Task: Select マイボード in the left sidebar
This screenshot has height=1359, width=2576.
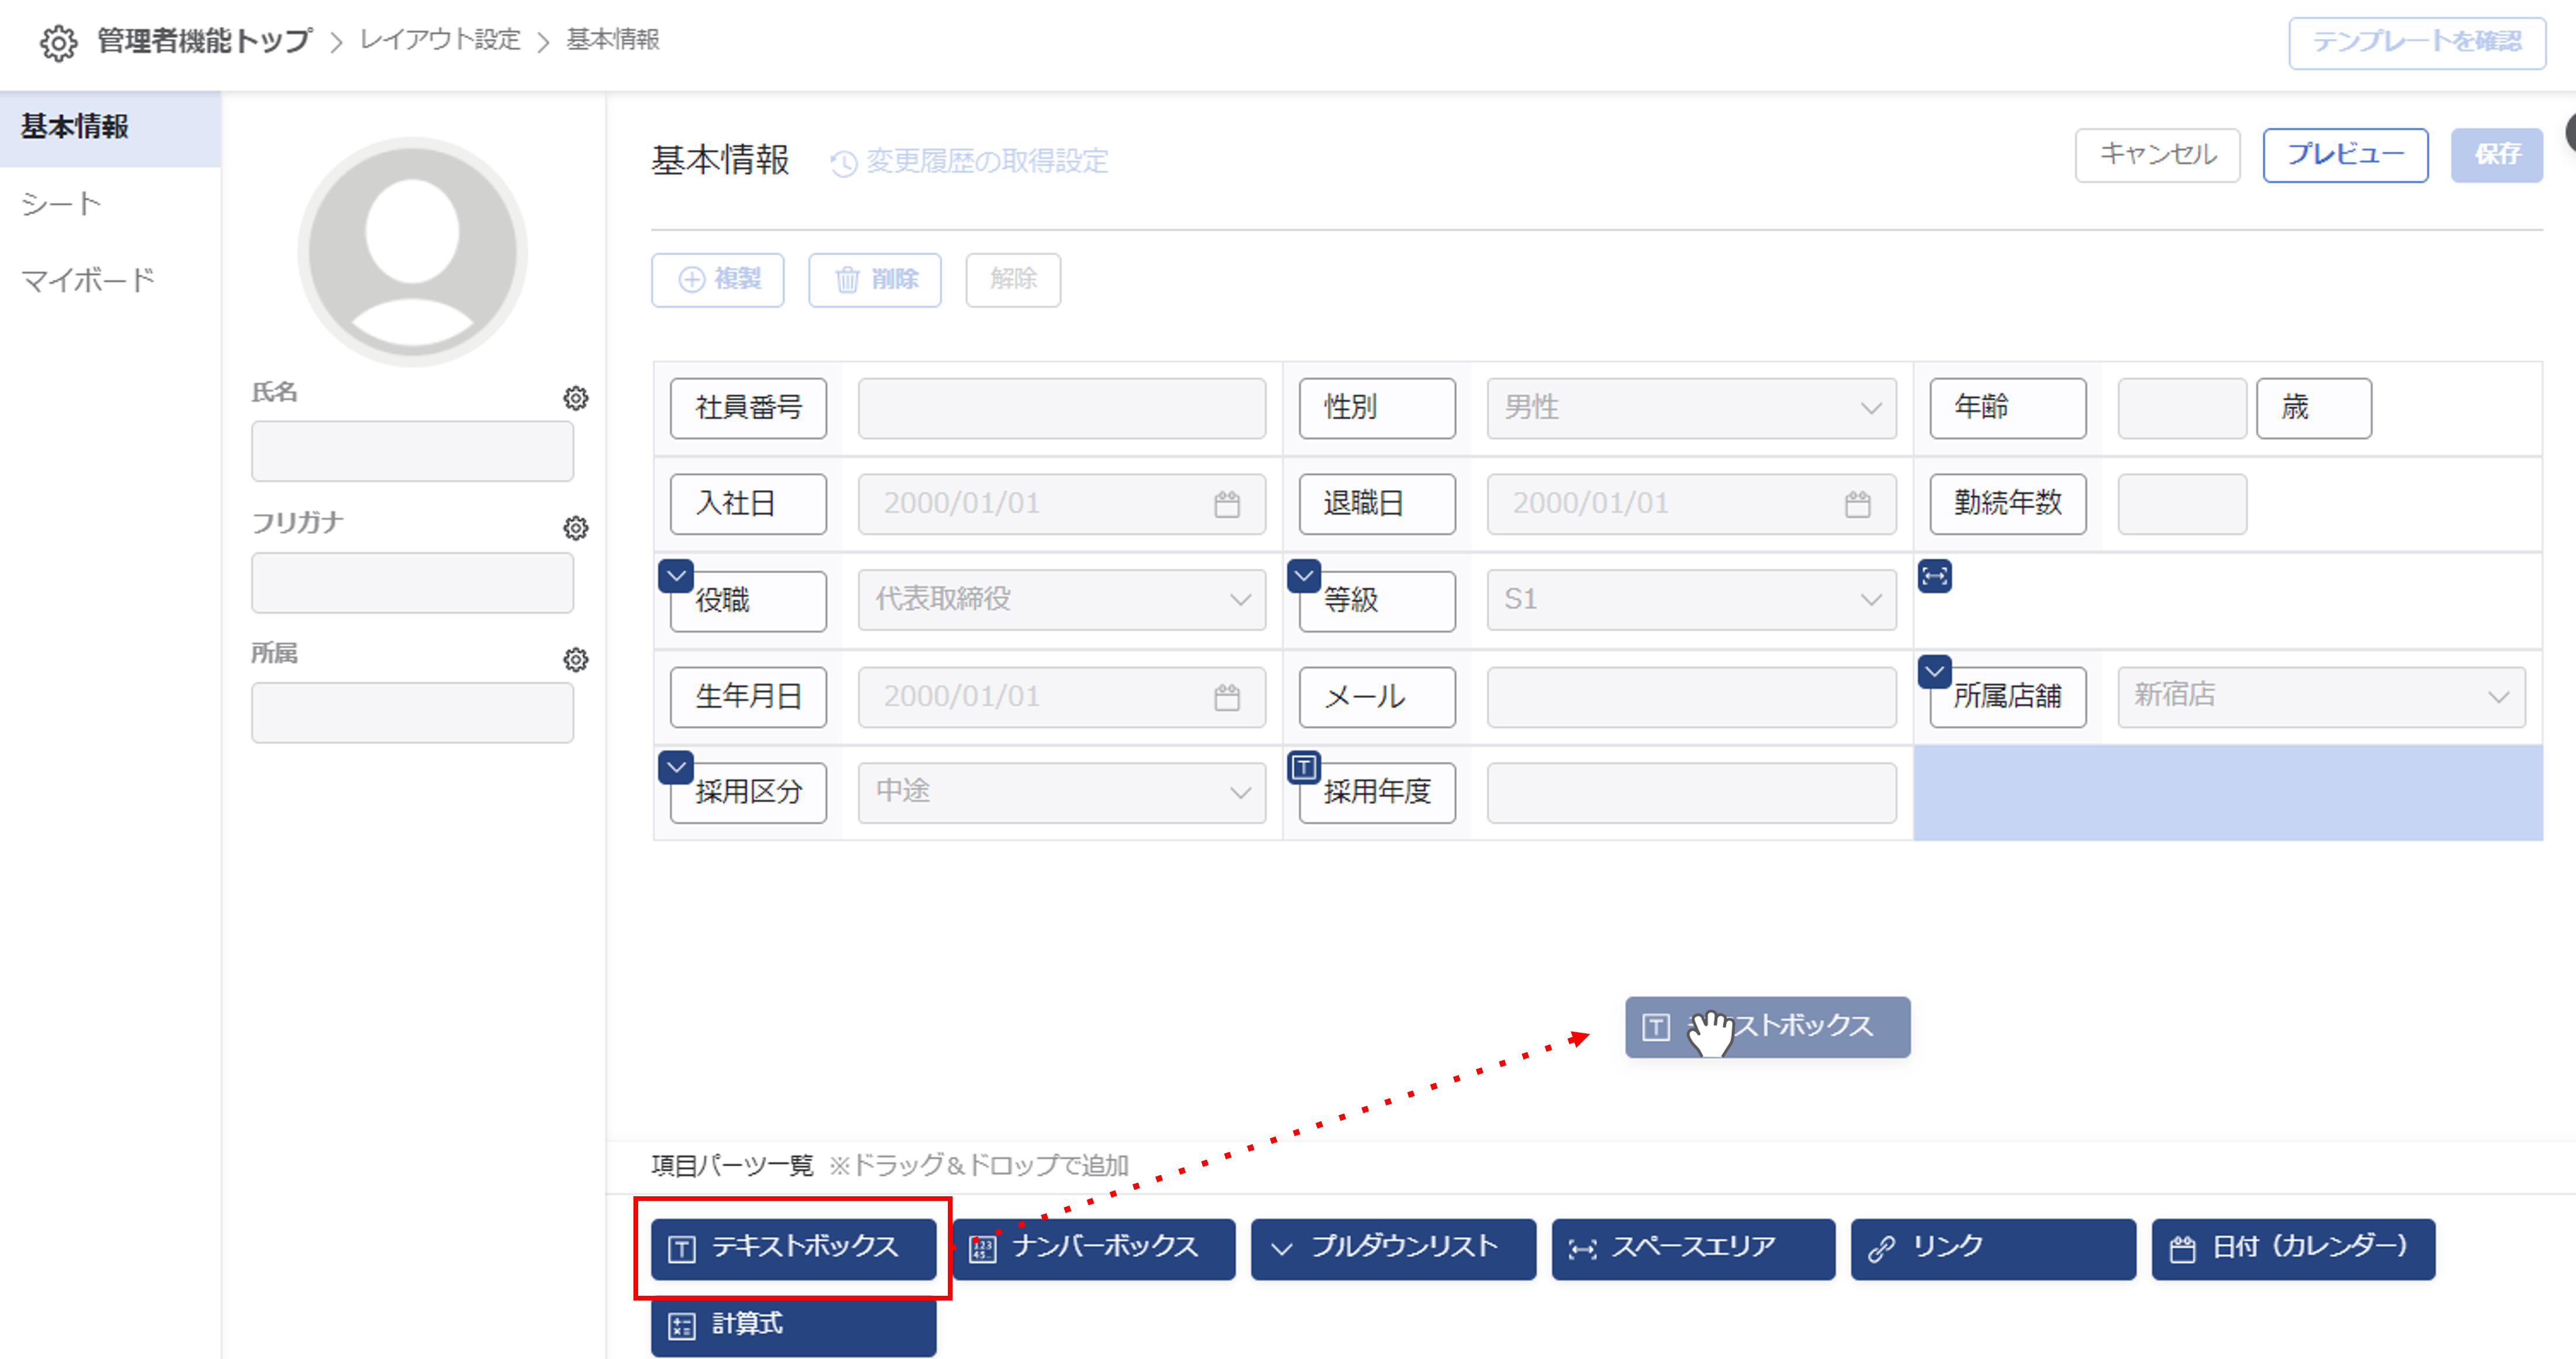Action: (88, 280)
